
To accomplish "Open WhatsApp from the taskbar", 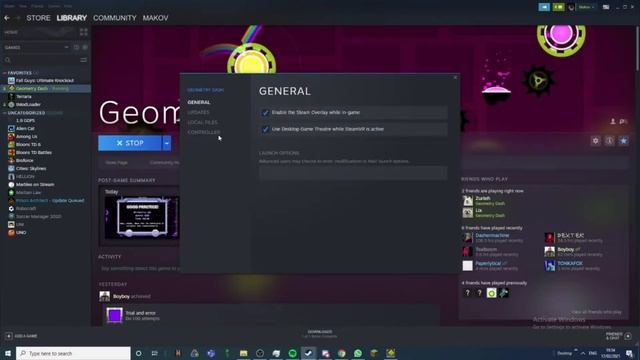I will point(358,353).
